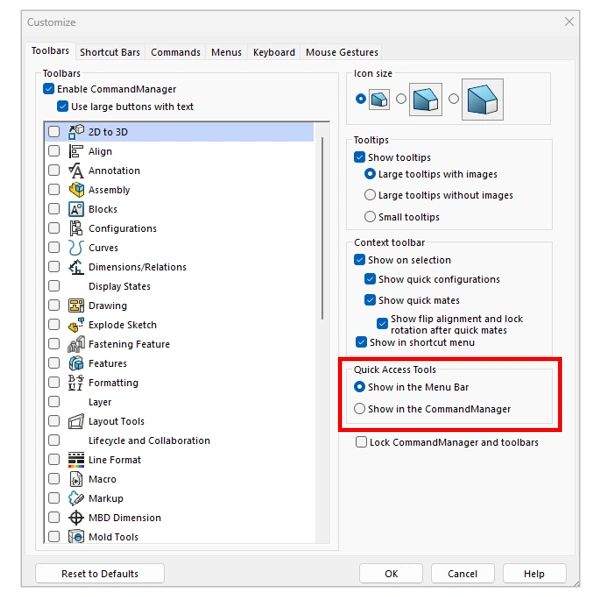This screenshot has width=598, height=597.
Task: Click the Dimensions/Relations icon
Action: 76,267
